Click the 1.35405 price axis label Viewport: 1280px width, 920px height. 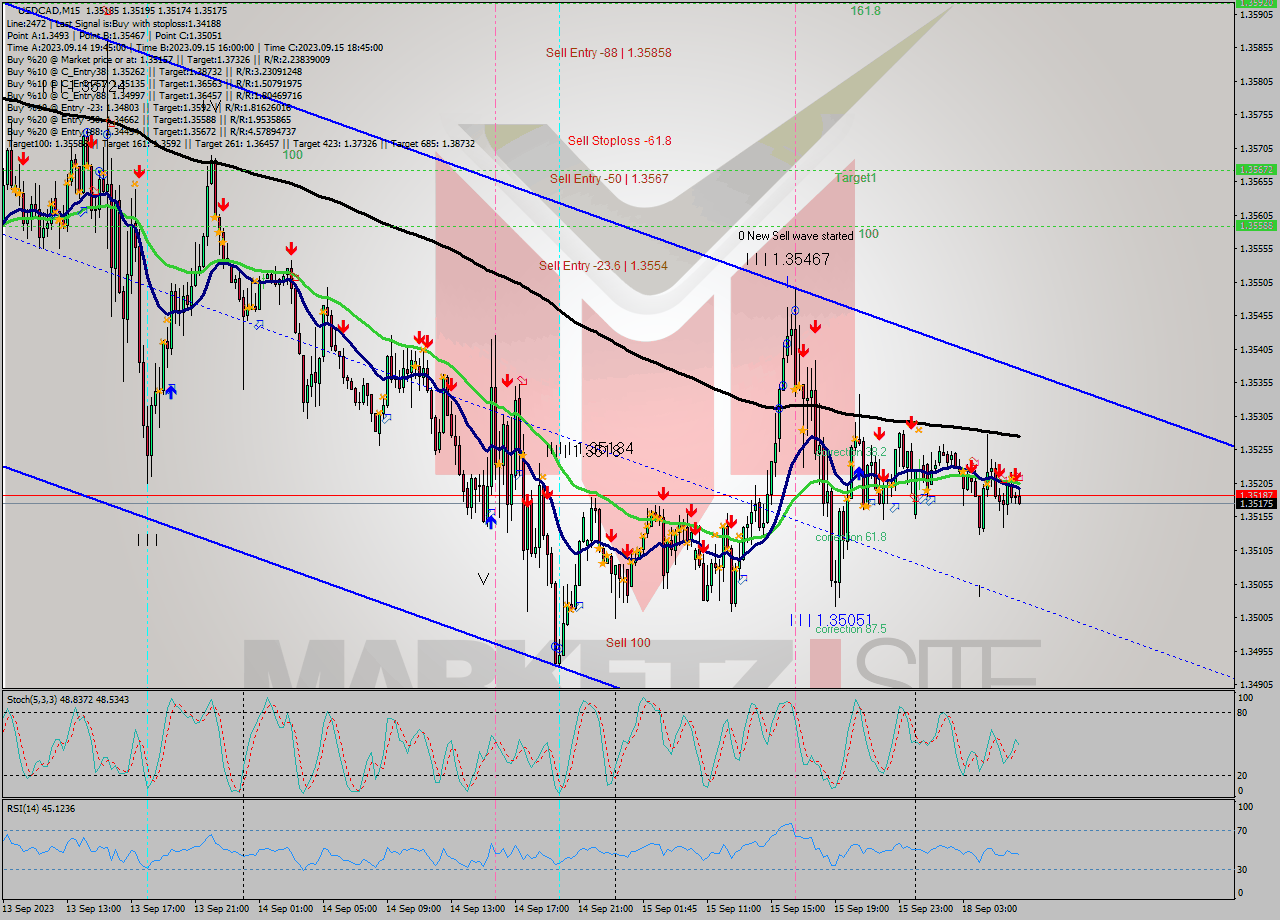click(x=1257, y=349)
